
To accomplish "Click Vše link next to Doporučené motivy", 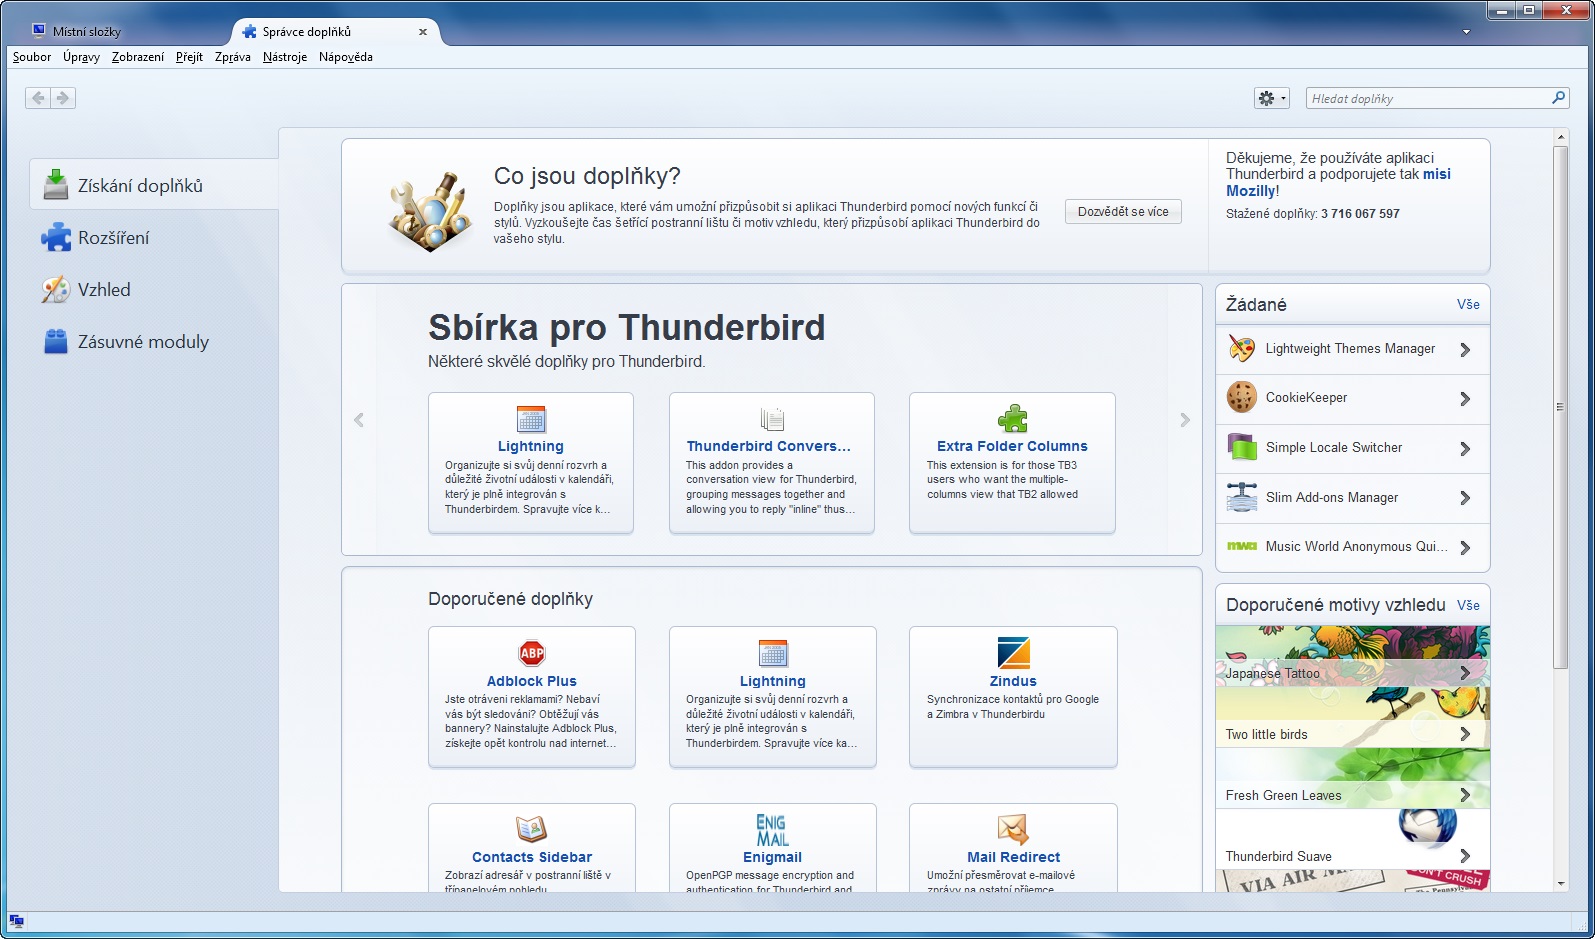I will pos(1468,605).
